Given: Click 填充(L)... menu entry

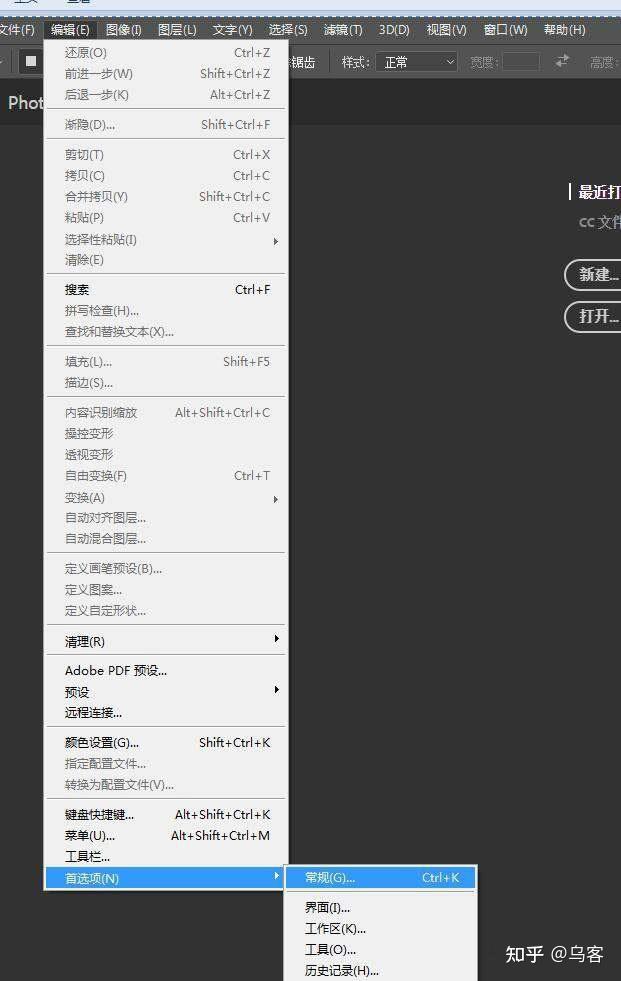Looking at the screenshot, I should [166, 362].
